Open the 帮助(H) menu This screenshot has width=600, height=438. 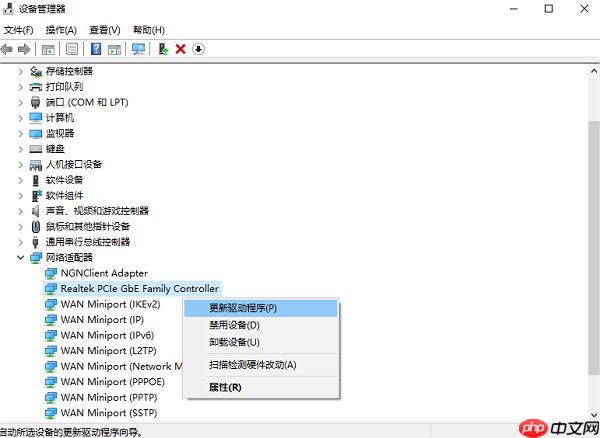(x=149, y=30)
